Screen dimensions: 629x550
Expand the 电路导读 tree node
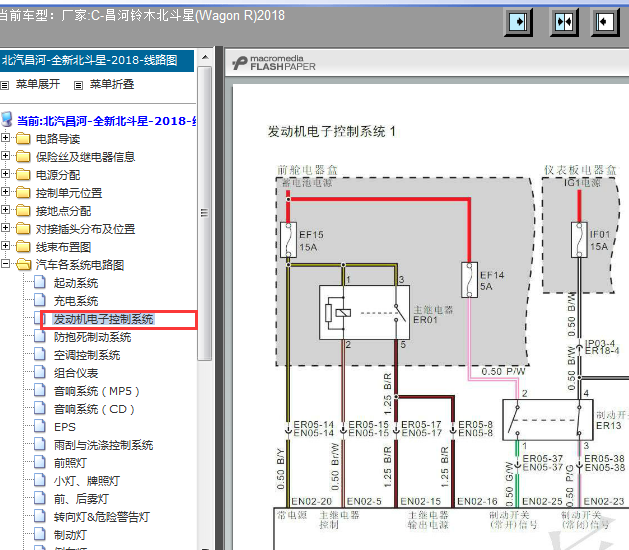tap(5, 138)
